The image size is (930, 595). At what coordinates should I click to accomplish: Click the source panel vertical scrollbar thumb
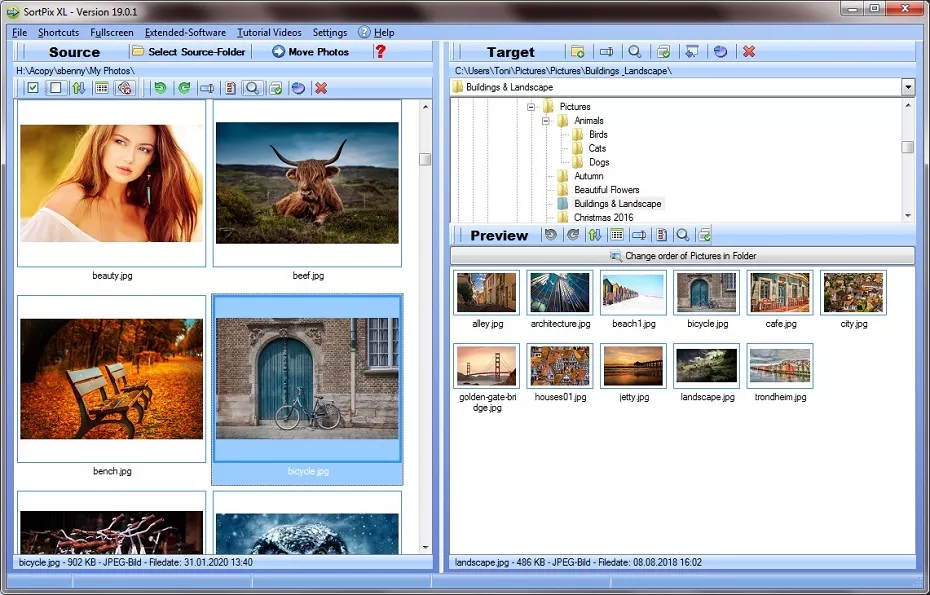(425, 159)
